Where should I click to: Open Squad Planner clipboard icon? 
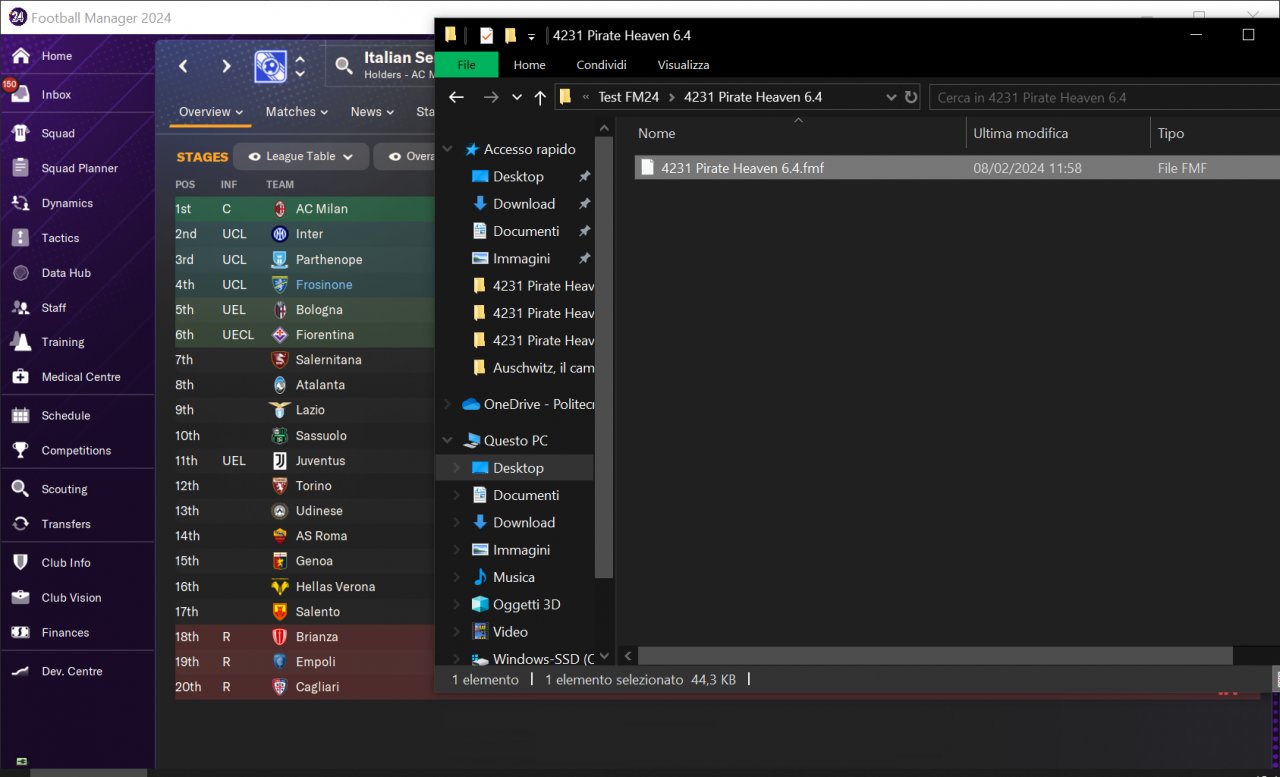[x=20, y=168]
